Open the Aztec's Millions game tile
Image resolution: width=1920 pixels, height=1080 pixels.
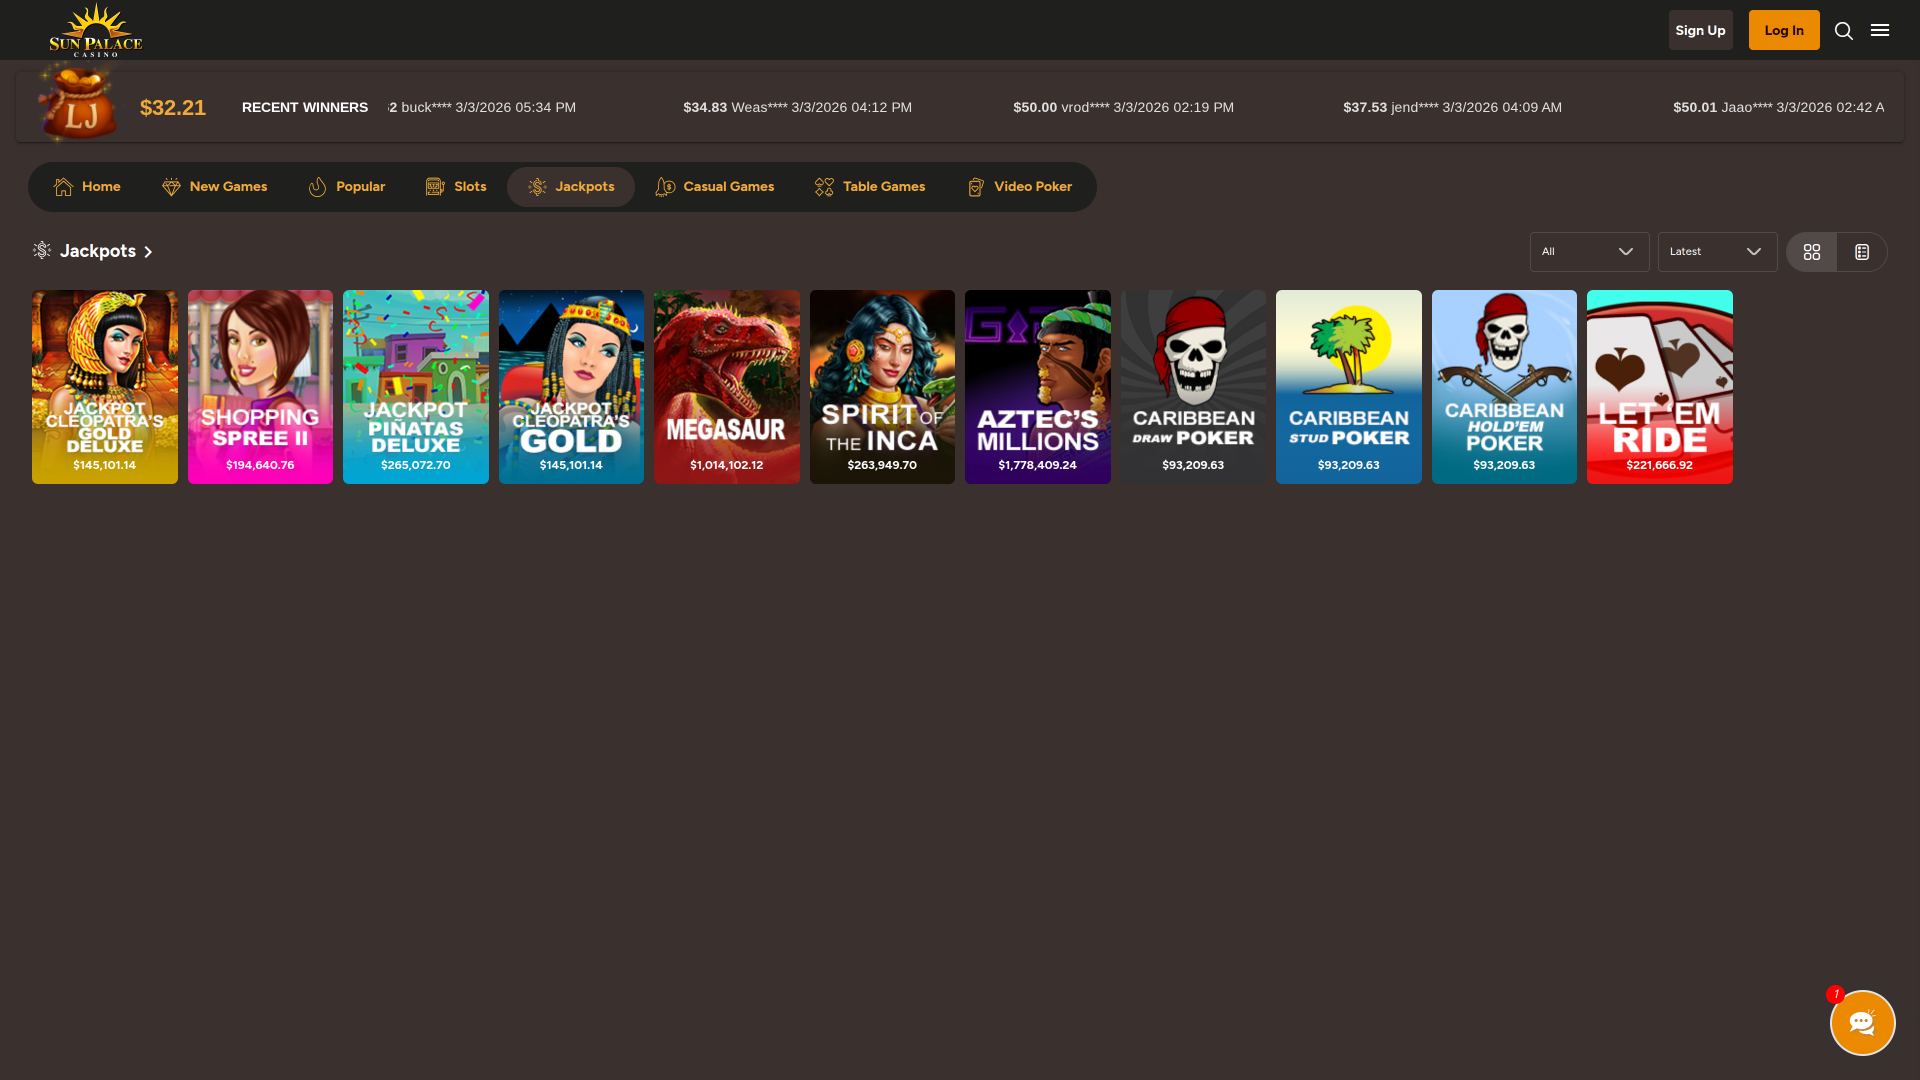(1037, 386)
